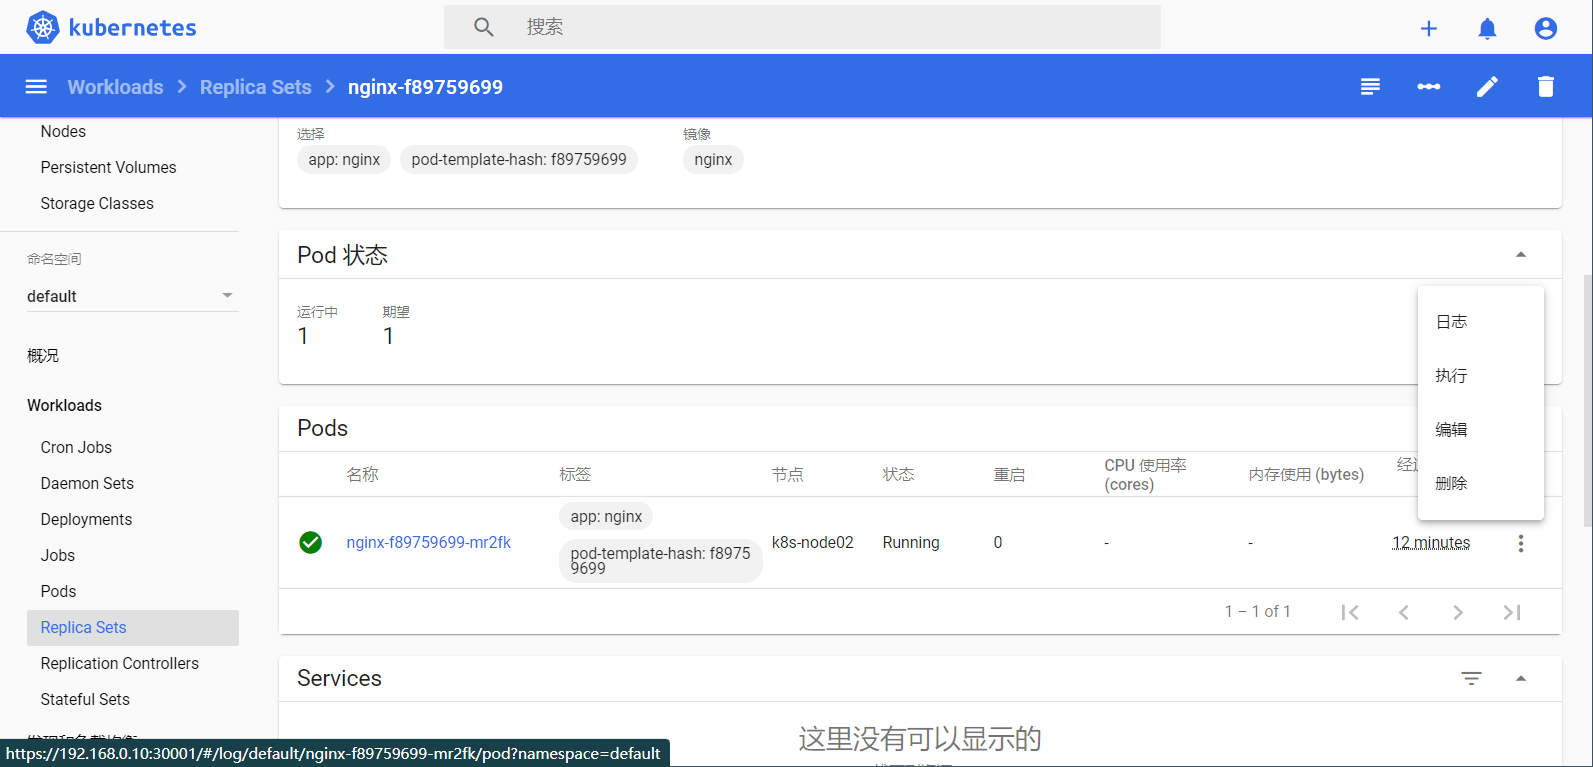
Task: Open Workloads in the sidebar
Action: click(64, 405)
